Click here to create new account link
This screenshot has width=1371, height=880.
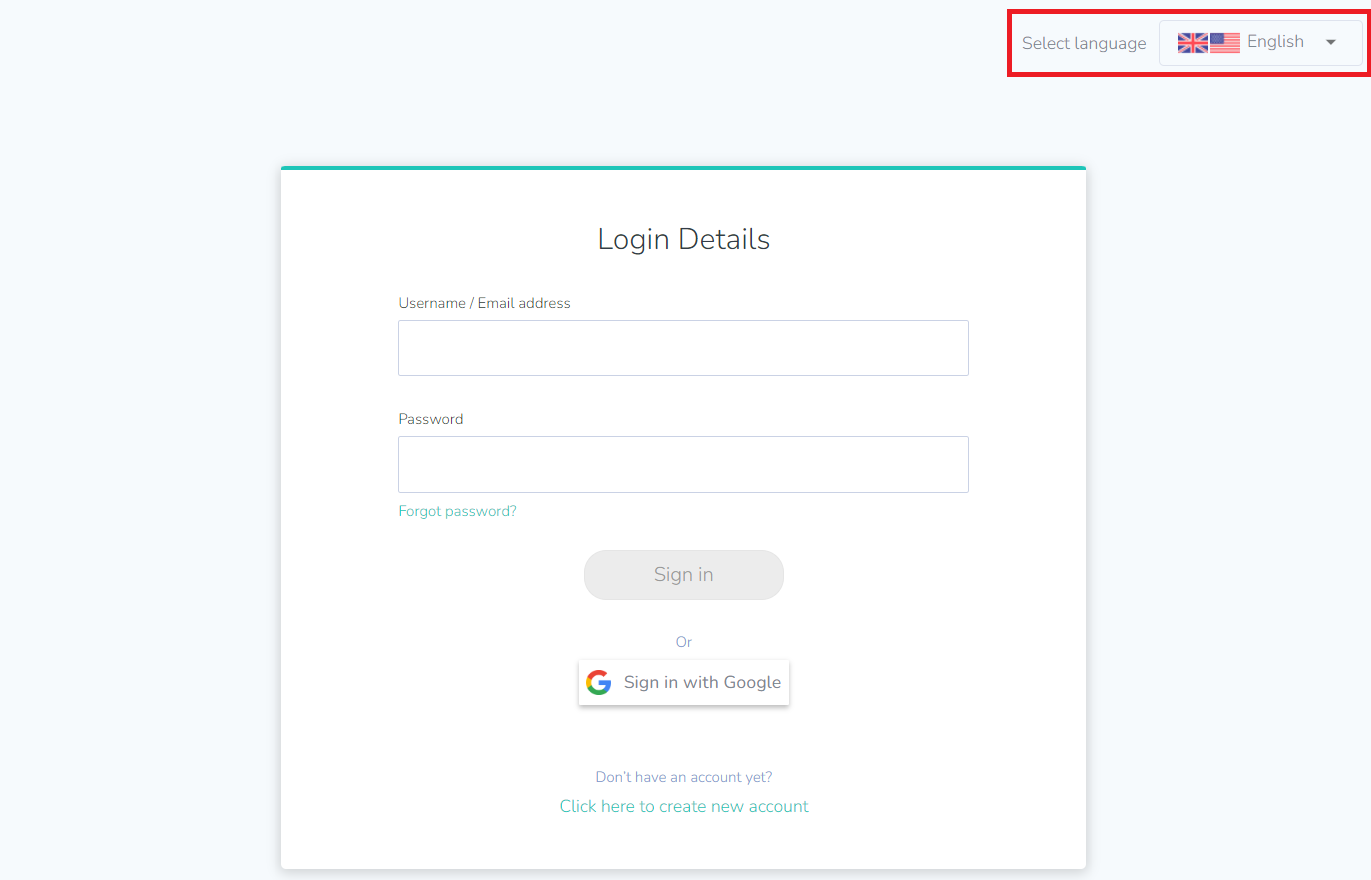coord(684,806)
